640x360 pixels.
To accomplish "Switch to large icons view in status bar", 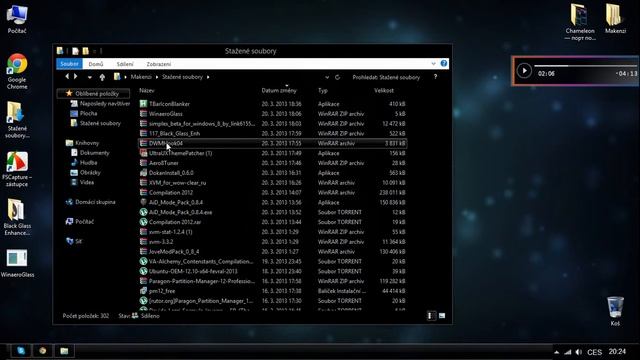I will pyautogui.click(x=442, y=316).
